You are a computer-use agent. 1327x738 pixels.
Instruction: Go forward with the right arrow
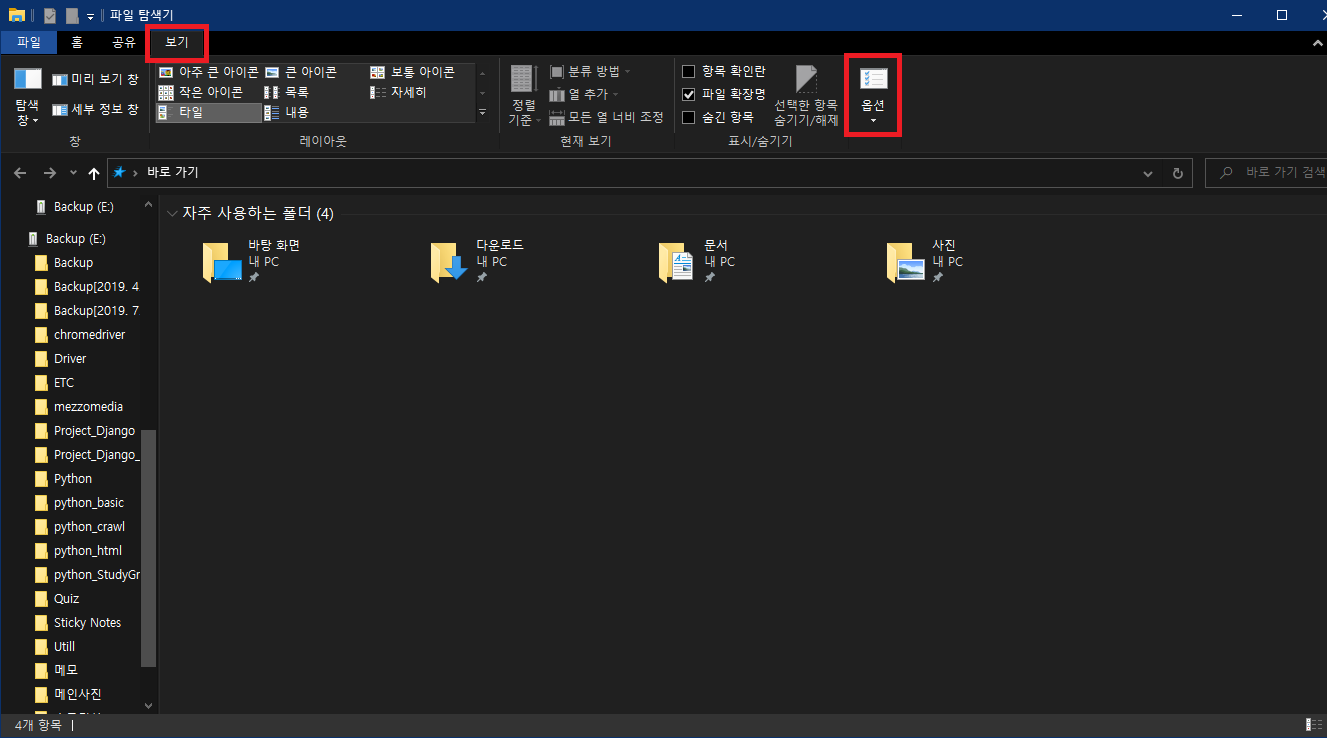[x=49, y=173]
